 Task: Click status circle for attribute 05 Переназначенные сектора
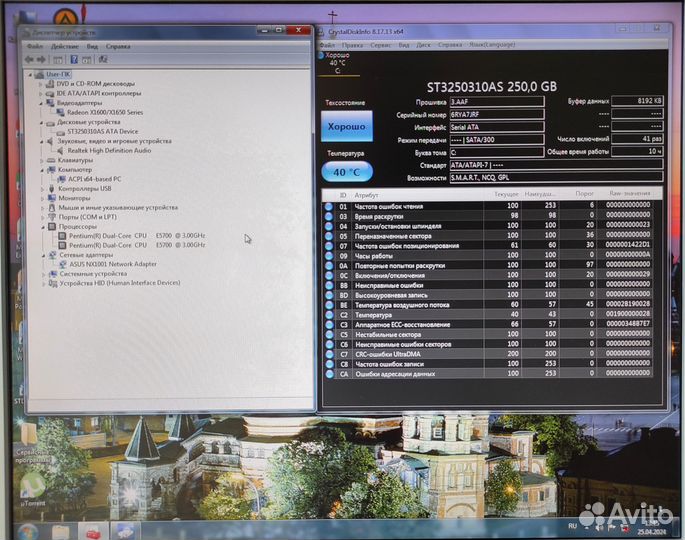(x=329, y=236)
